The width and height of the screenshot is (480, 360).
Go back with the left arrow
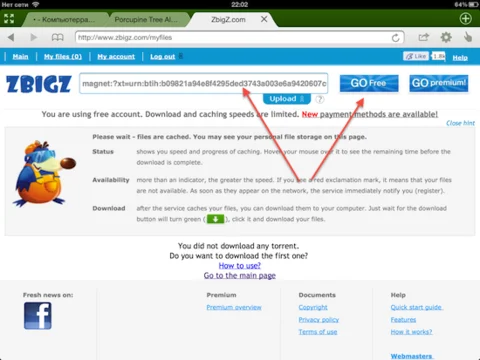[11, 37]
